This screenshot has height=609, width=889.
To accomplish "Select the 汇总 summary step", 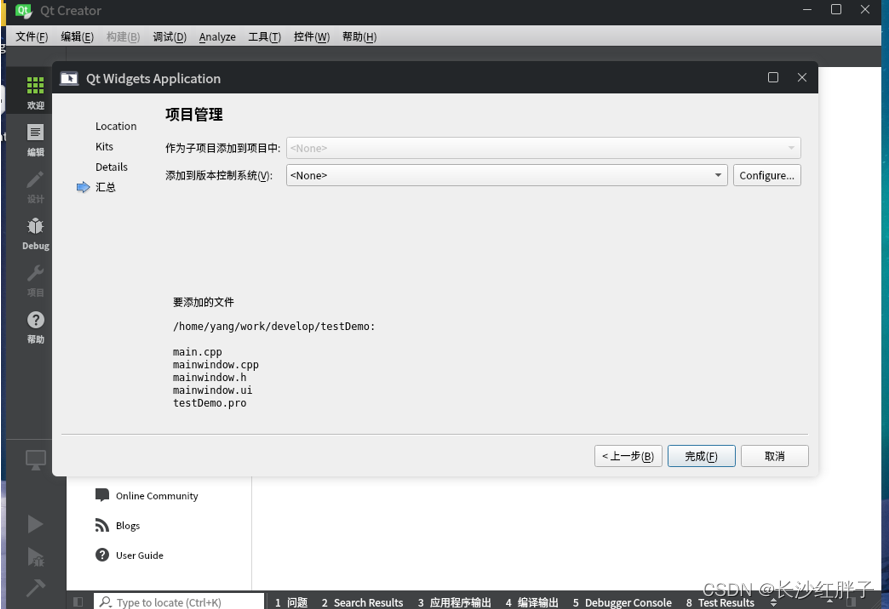I will pos(105,187).
